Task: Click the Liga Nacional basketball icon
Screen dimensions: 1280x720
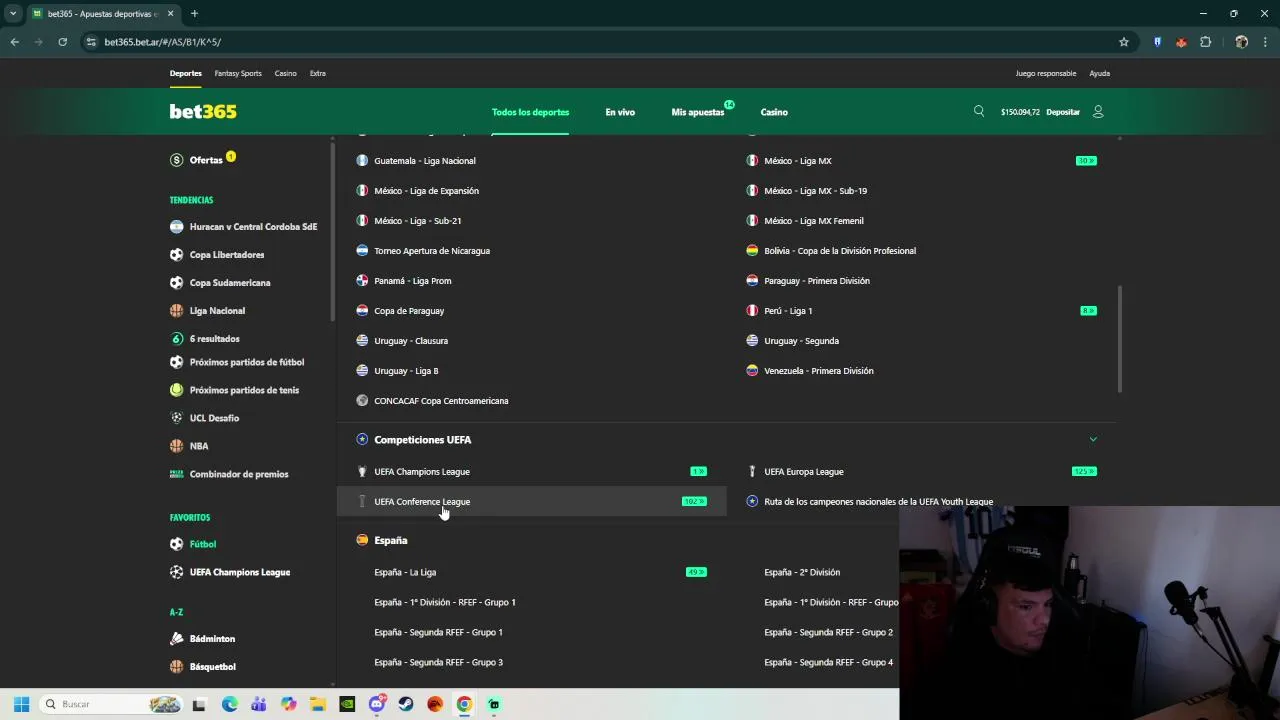Action: point(177,311)
